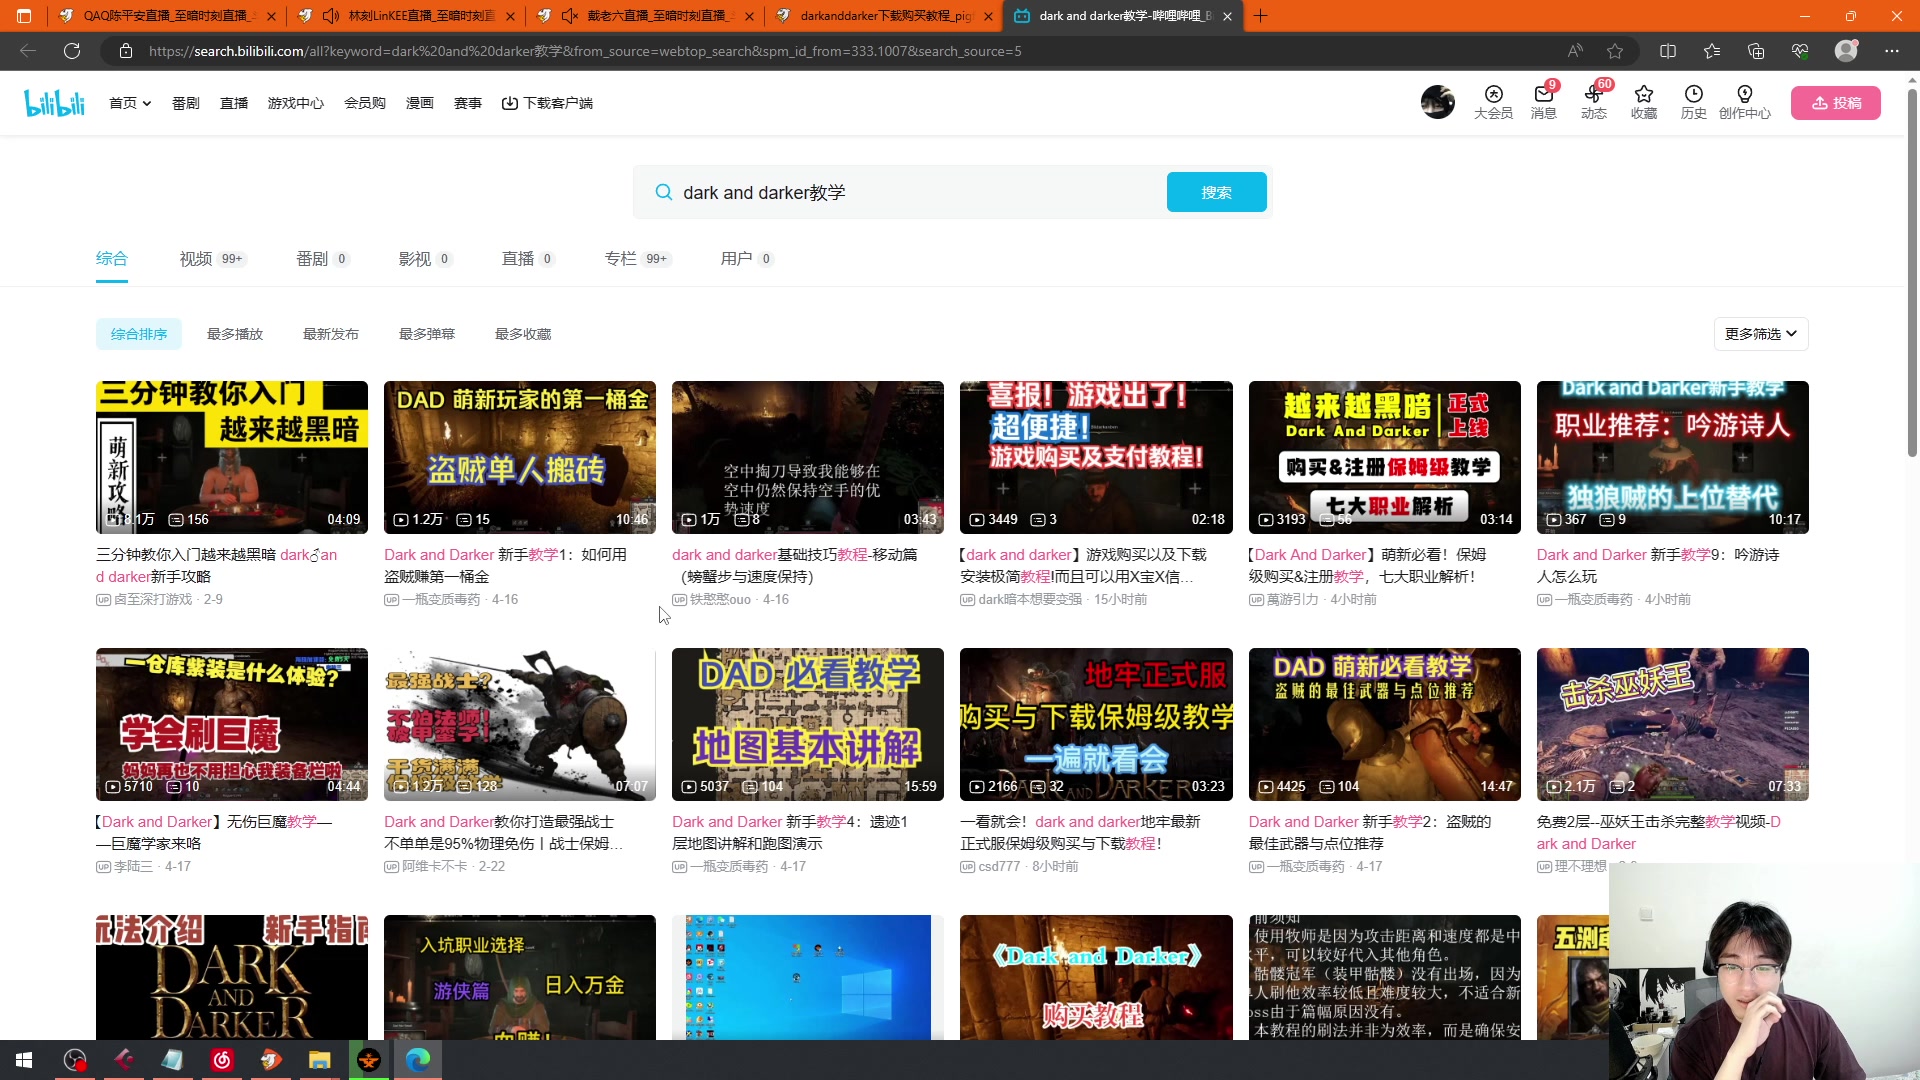Click 下载客户端 link

tap(547, 103)
